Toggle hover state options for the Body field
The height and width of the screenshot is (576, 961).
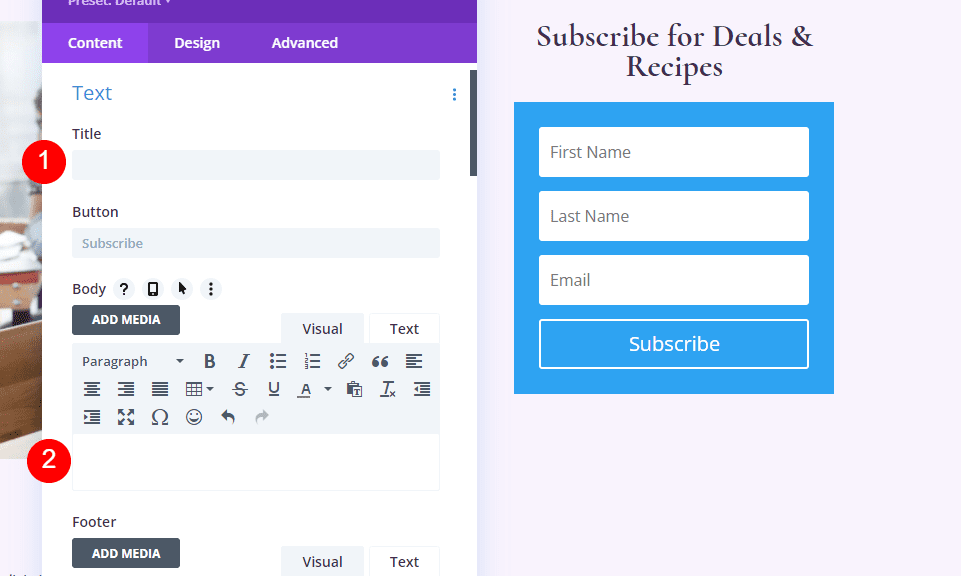(x=182, y=289)
